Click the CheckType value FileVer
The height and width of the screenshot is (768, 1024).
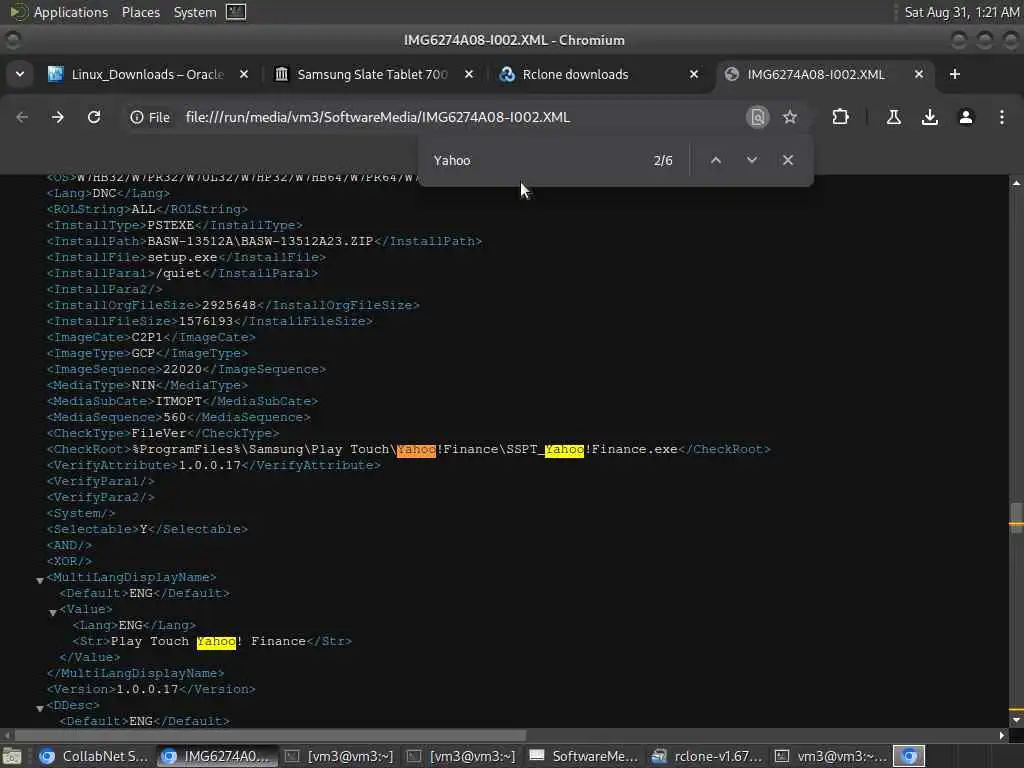(159, 433)
